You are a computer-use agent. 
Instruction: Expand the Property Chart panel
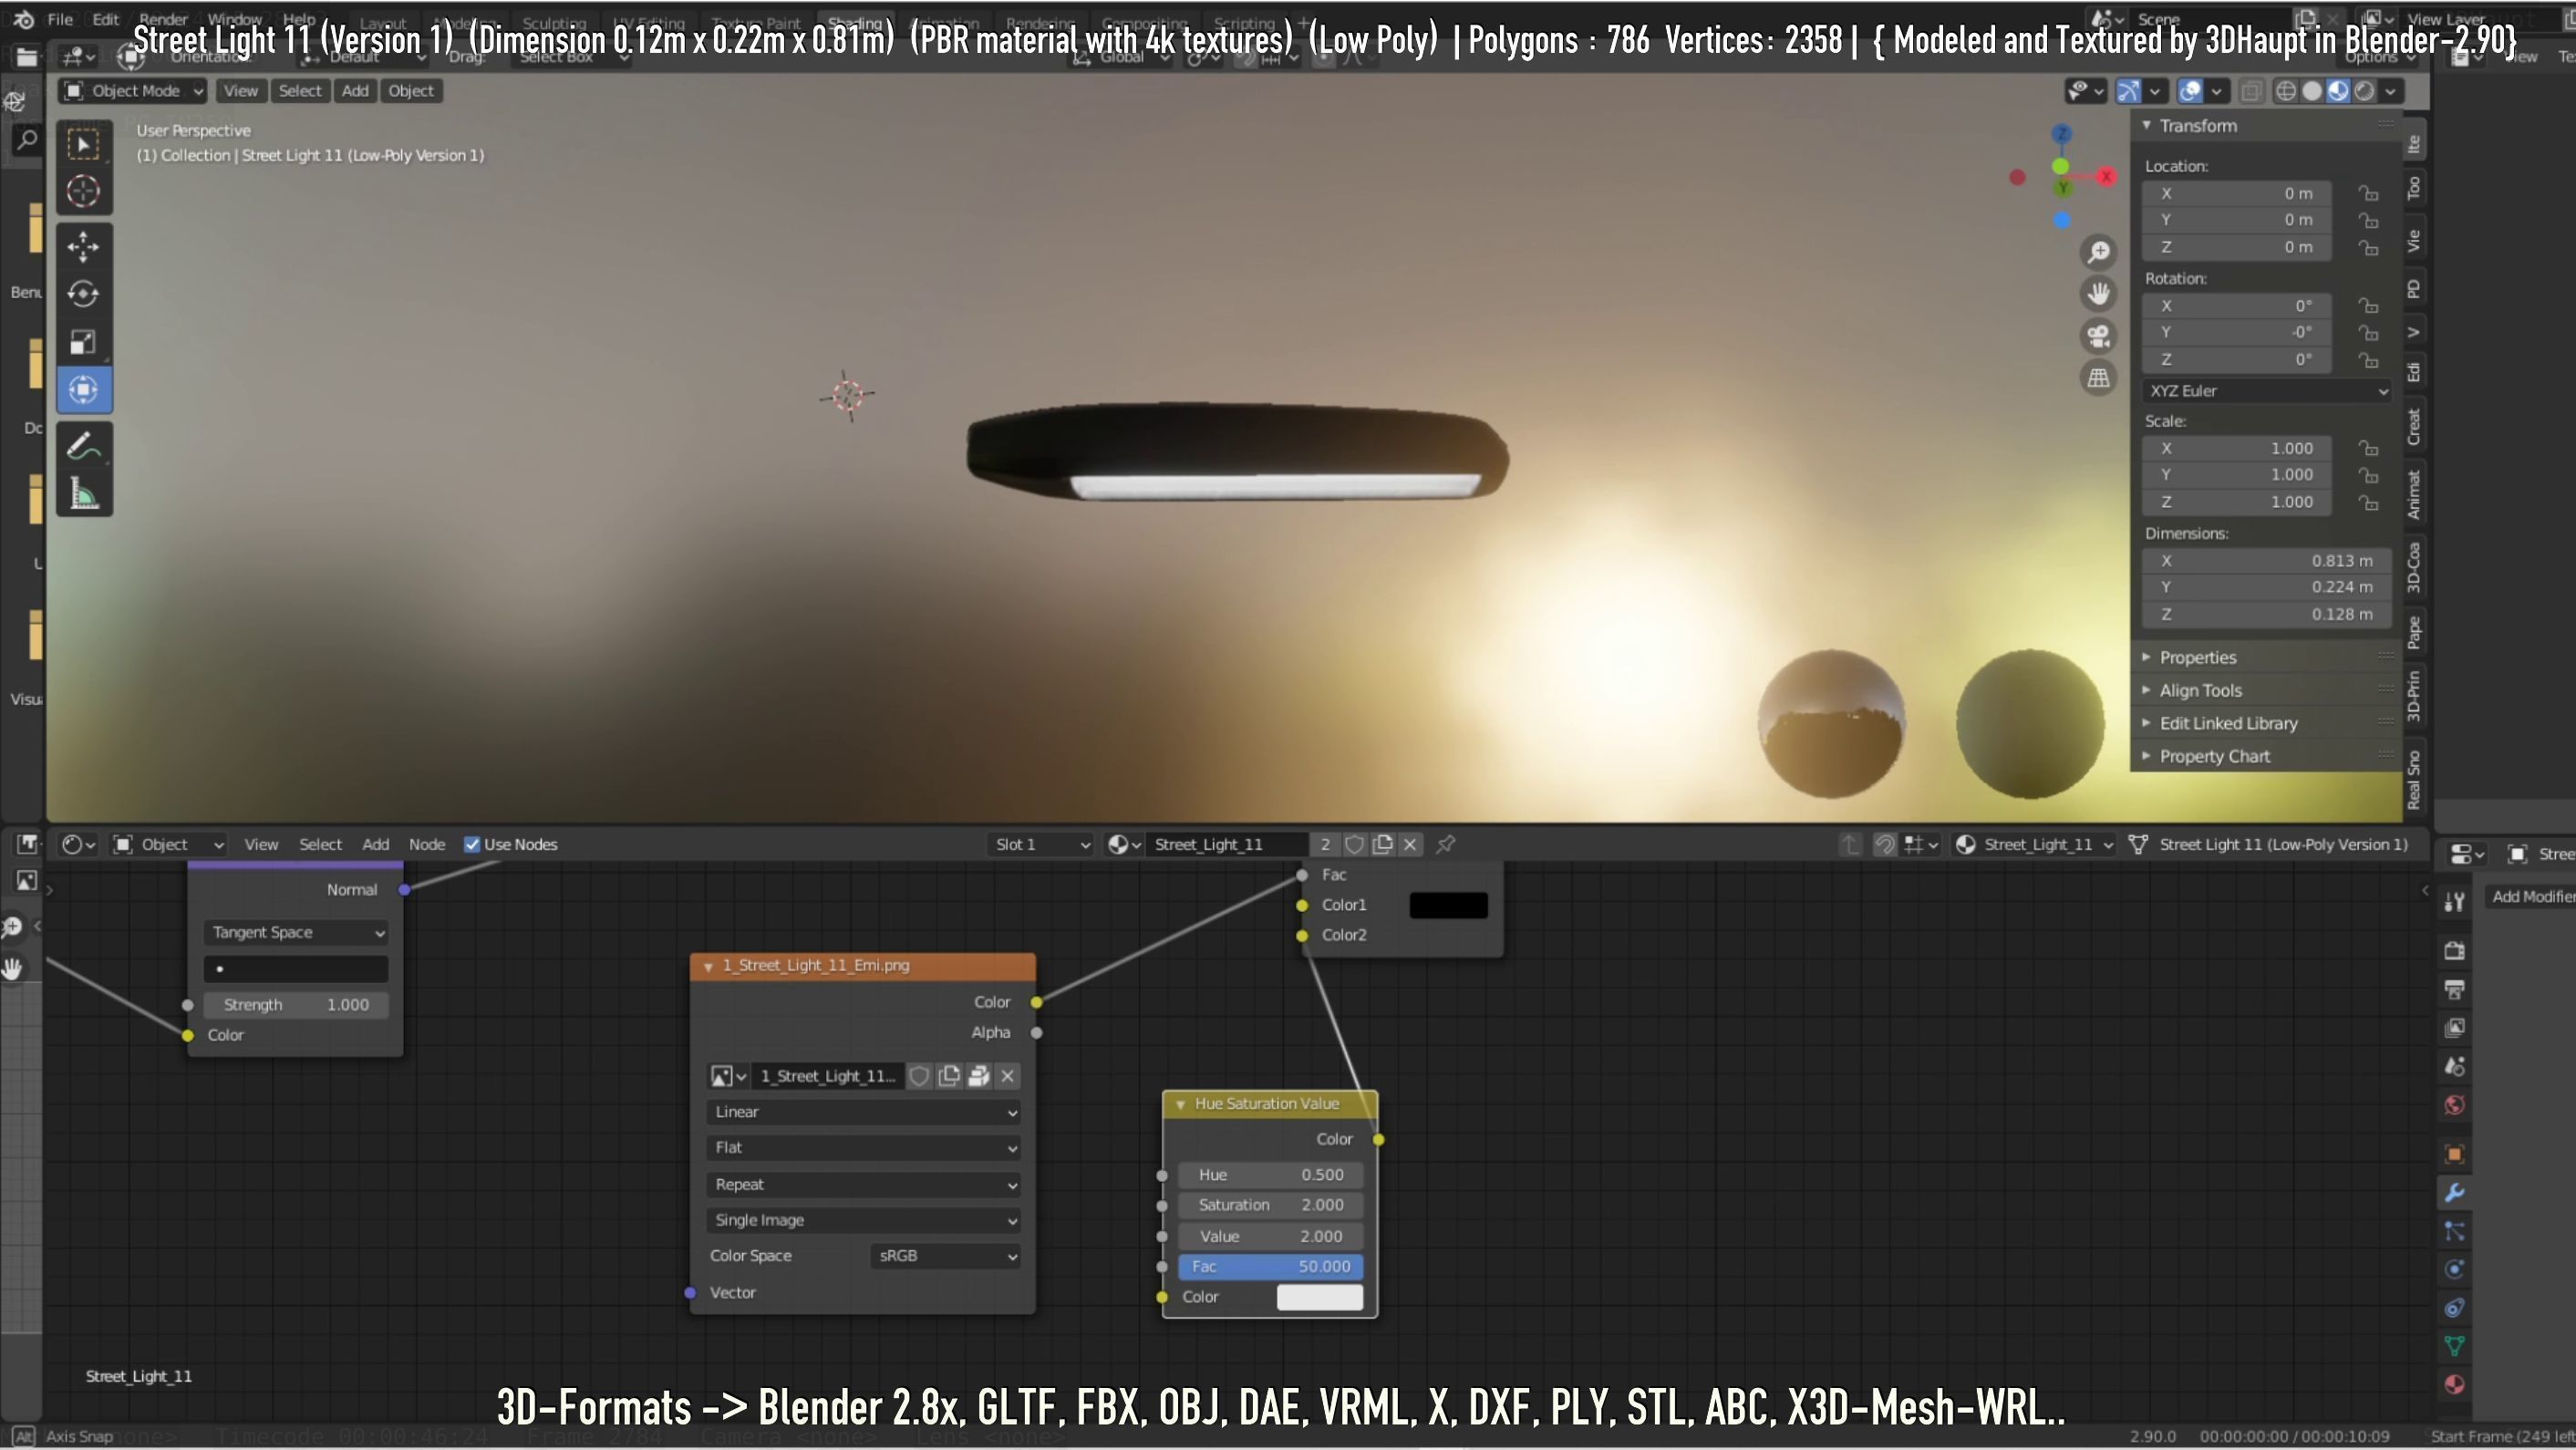[x=2214, y=757]
